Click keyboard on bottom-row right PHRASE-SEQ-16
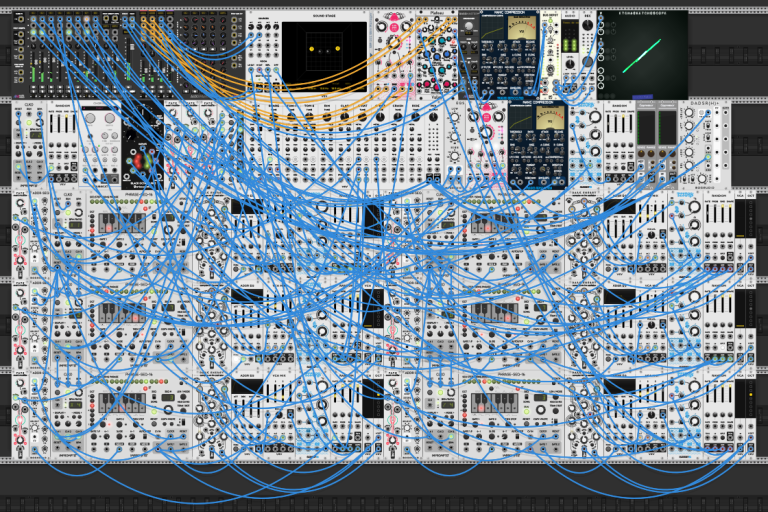Screen dimensions: 768x512 click(494, 403)
